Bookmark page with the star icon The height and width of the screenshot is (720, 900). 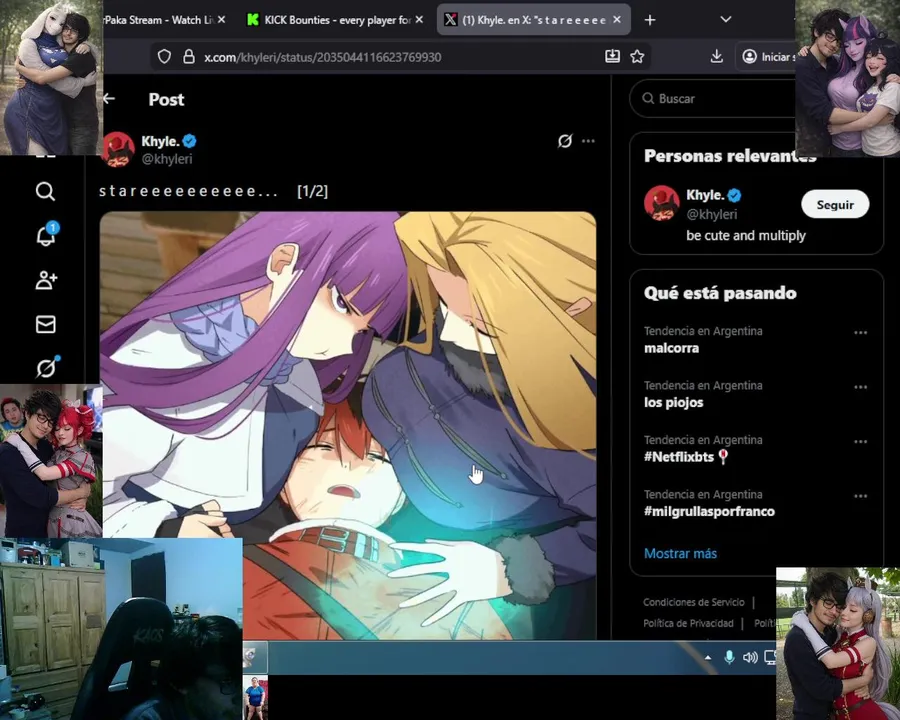pos(637,56)
